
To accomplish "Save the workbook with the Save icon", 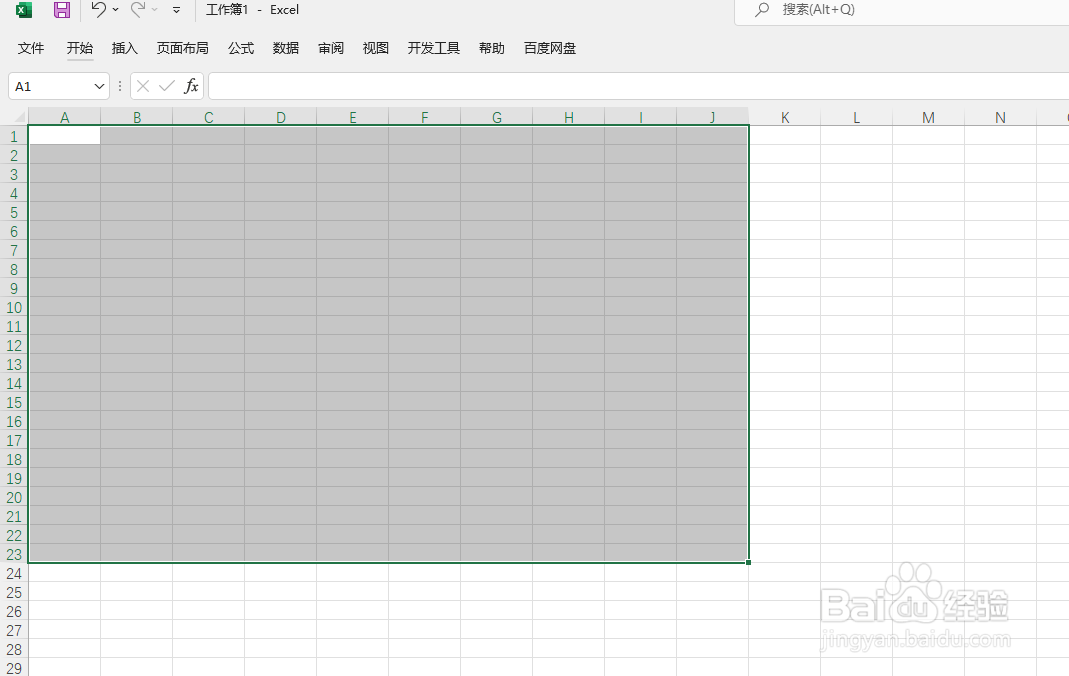I will 61,10.
